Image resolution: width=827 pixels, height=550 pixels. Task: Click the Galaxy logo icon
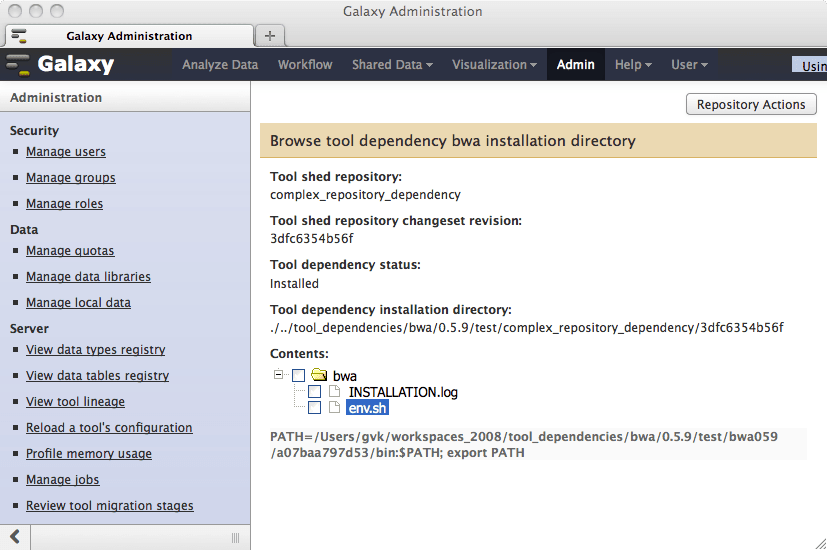[x=18, y=65]
